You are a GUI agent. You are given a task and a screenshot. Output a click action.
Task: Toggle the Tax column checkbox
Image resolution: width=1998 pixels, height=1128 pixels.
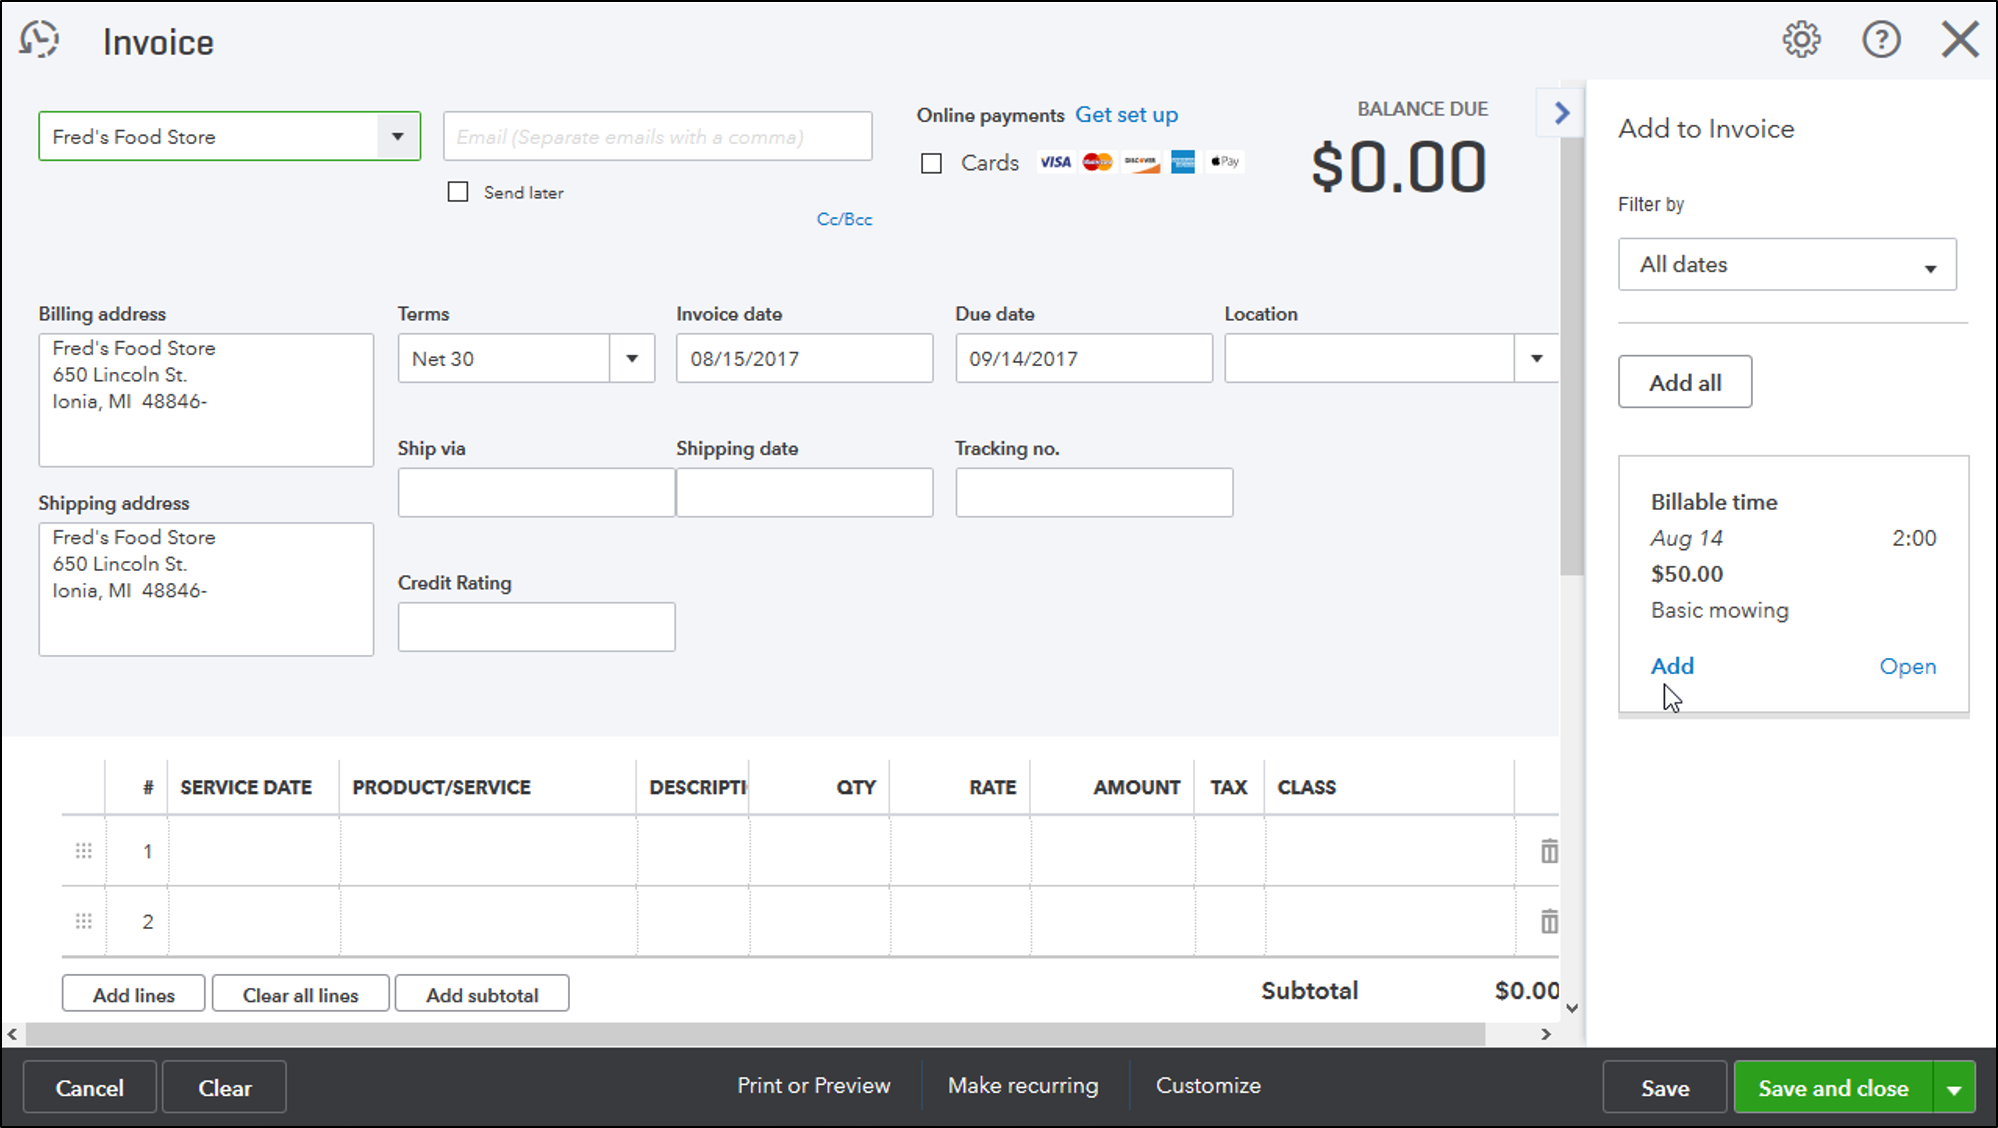[1227, 851]
